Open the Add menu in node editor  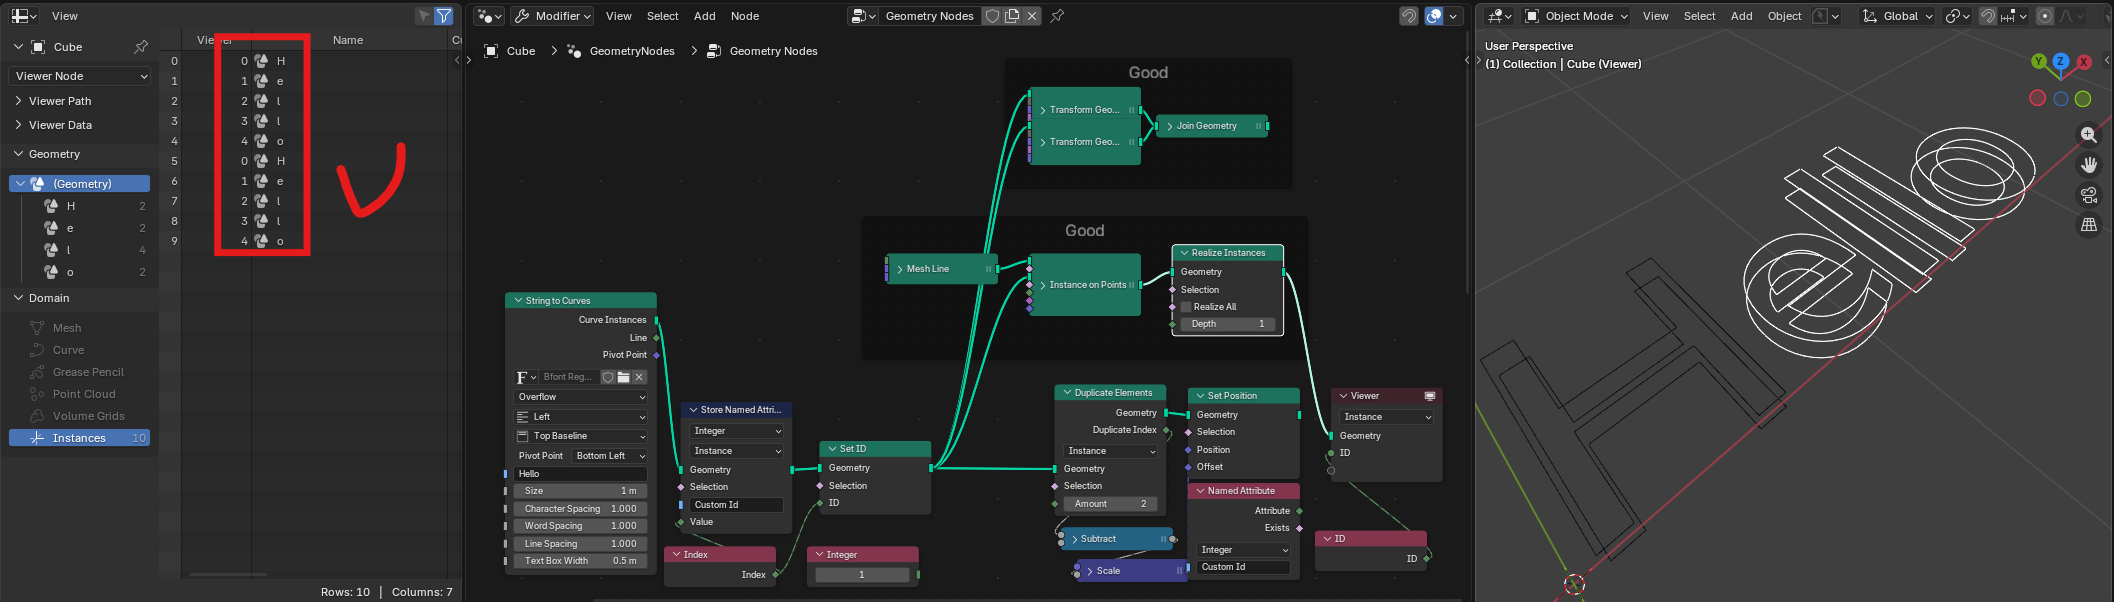[705, 16]
